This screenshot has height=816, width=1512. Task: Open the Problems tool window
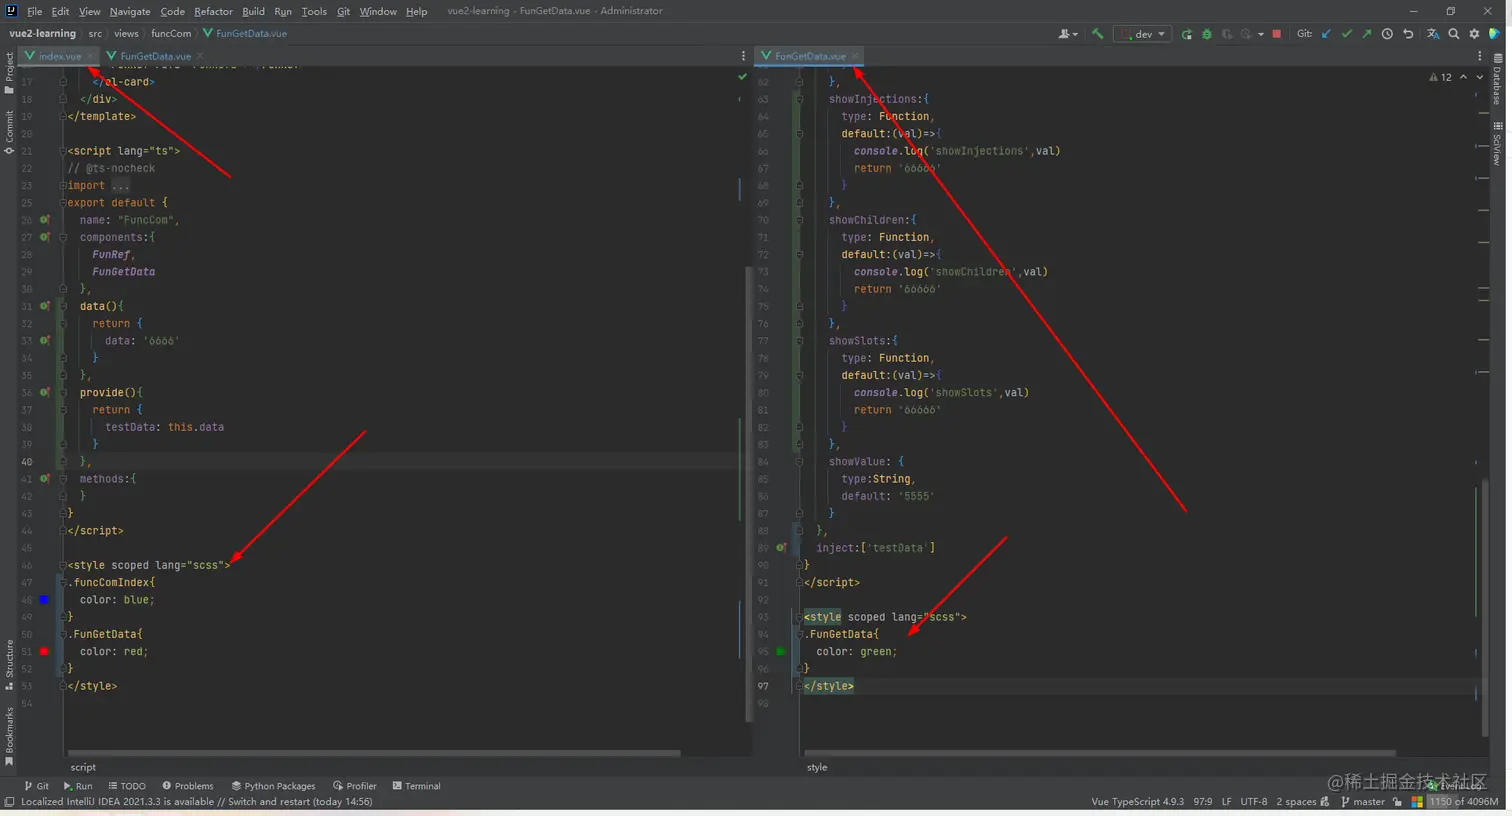coord(188,786)
